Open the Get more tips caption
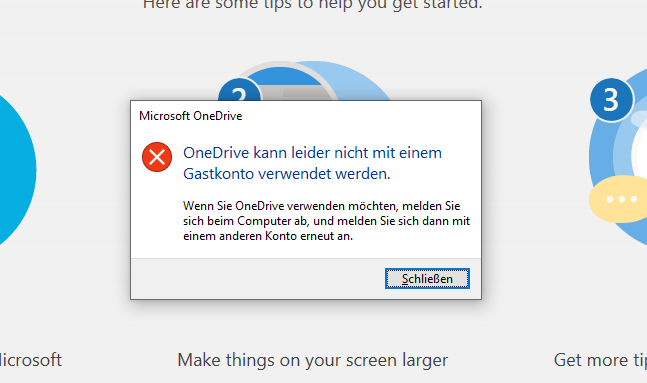 (600, 360)
